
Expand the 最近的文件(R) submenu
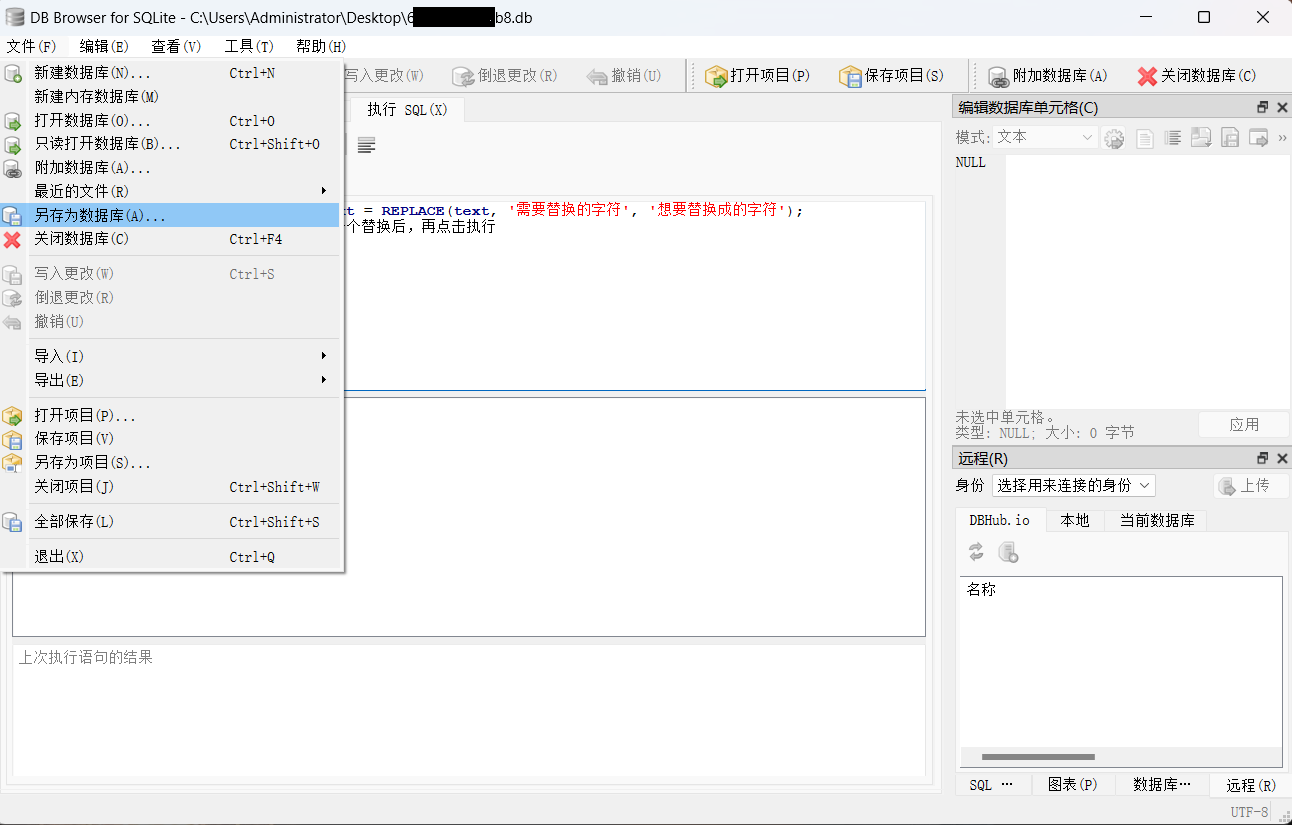[186, 191]
